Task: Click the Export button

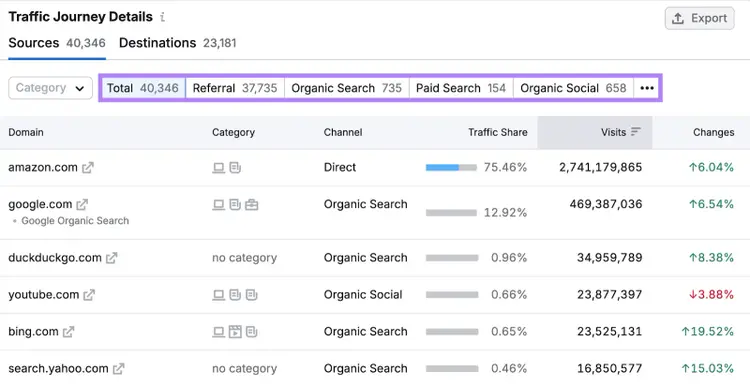Action: pos(699,18)
